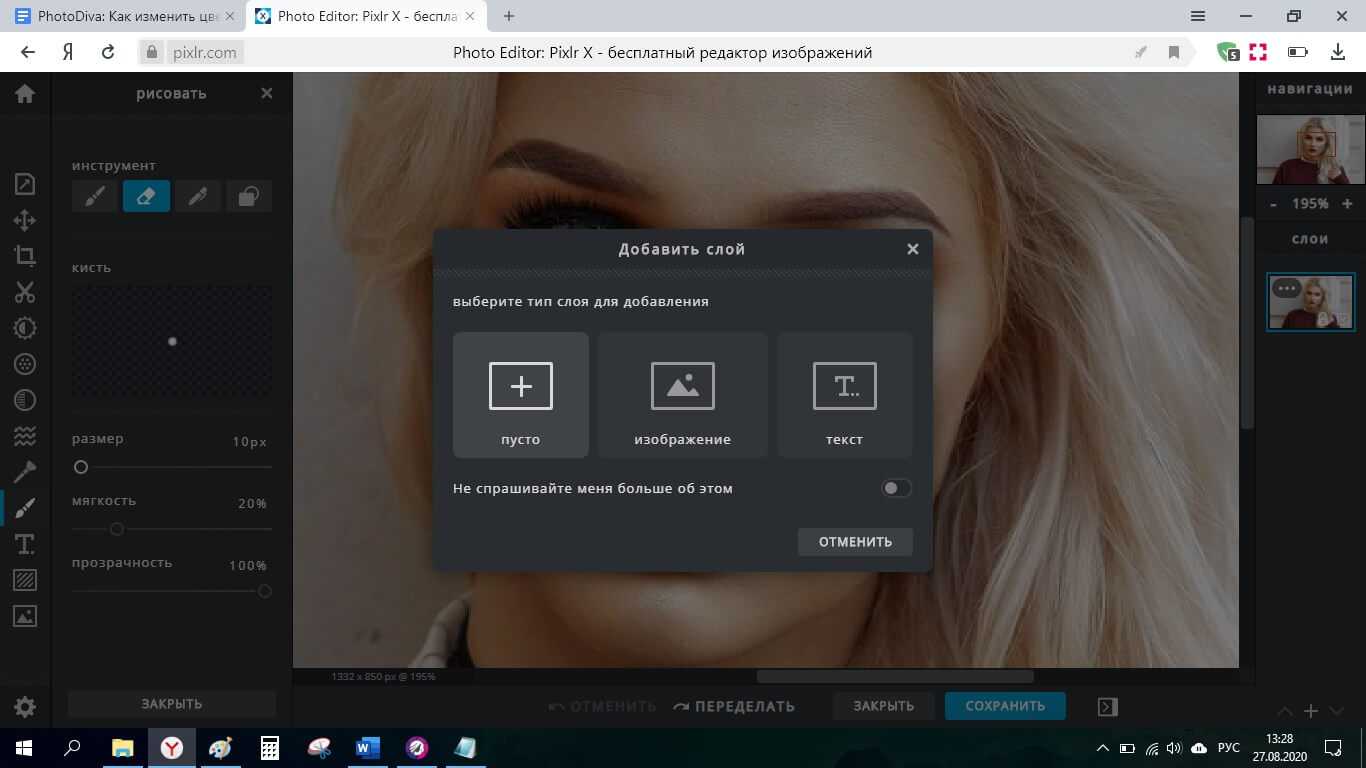Select the Cutout scissors tool

[25, 292]
